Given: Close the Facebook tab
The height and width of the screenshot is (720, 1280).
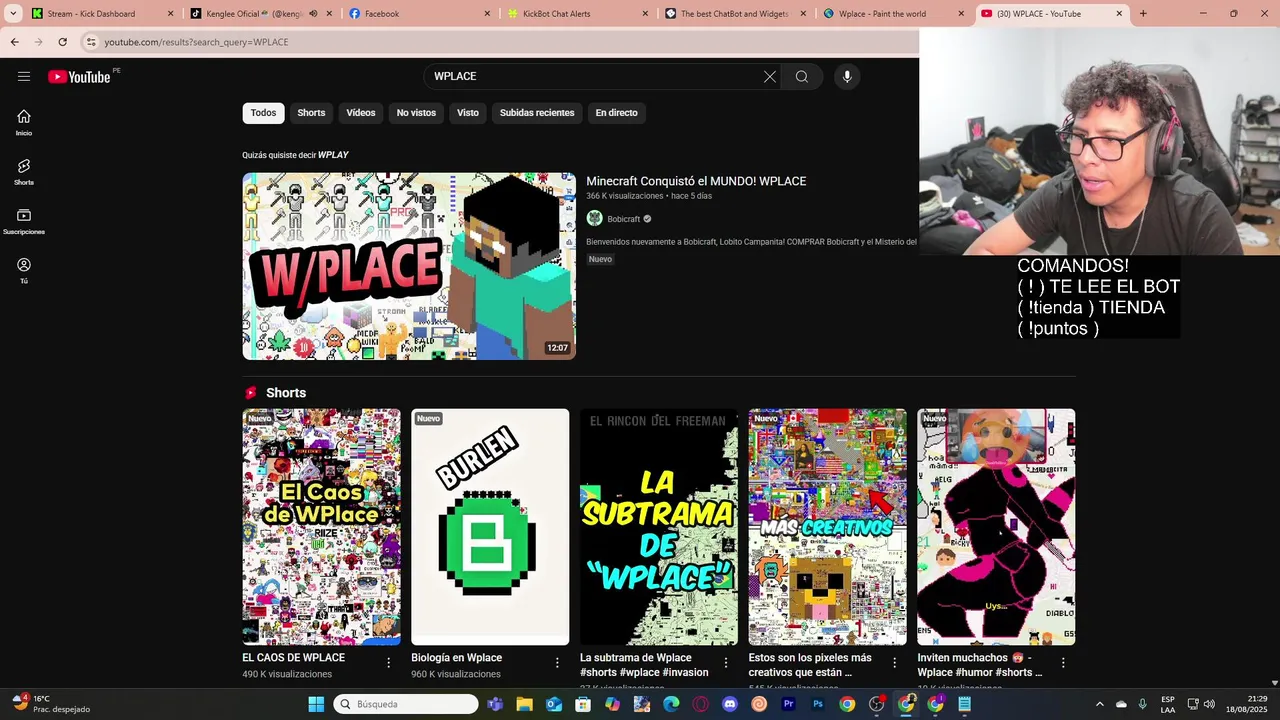Looking at the screenshot, I should [x=487, y=14].
